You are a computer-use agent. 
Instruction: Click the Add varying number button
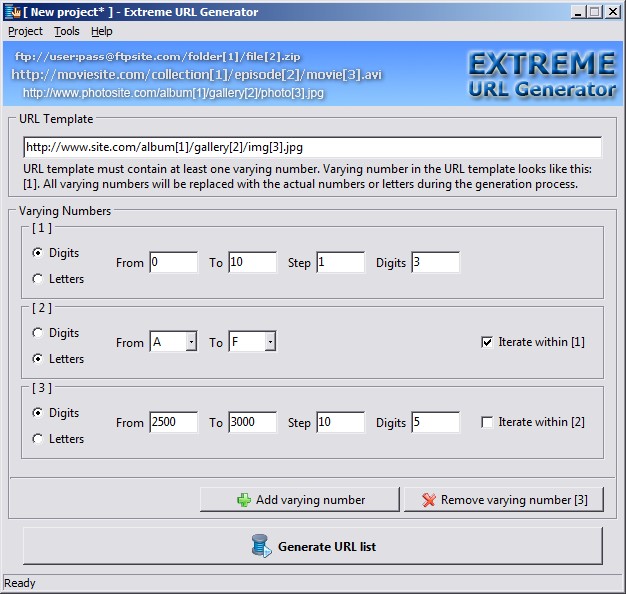coord(300,500)
